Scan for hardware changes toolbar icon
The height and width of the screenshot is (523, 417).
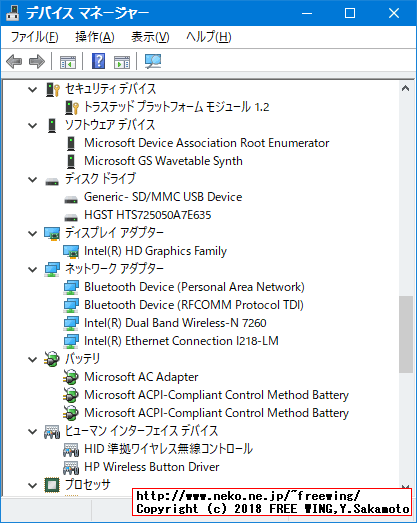pos(153,61)
